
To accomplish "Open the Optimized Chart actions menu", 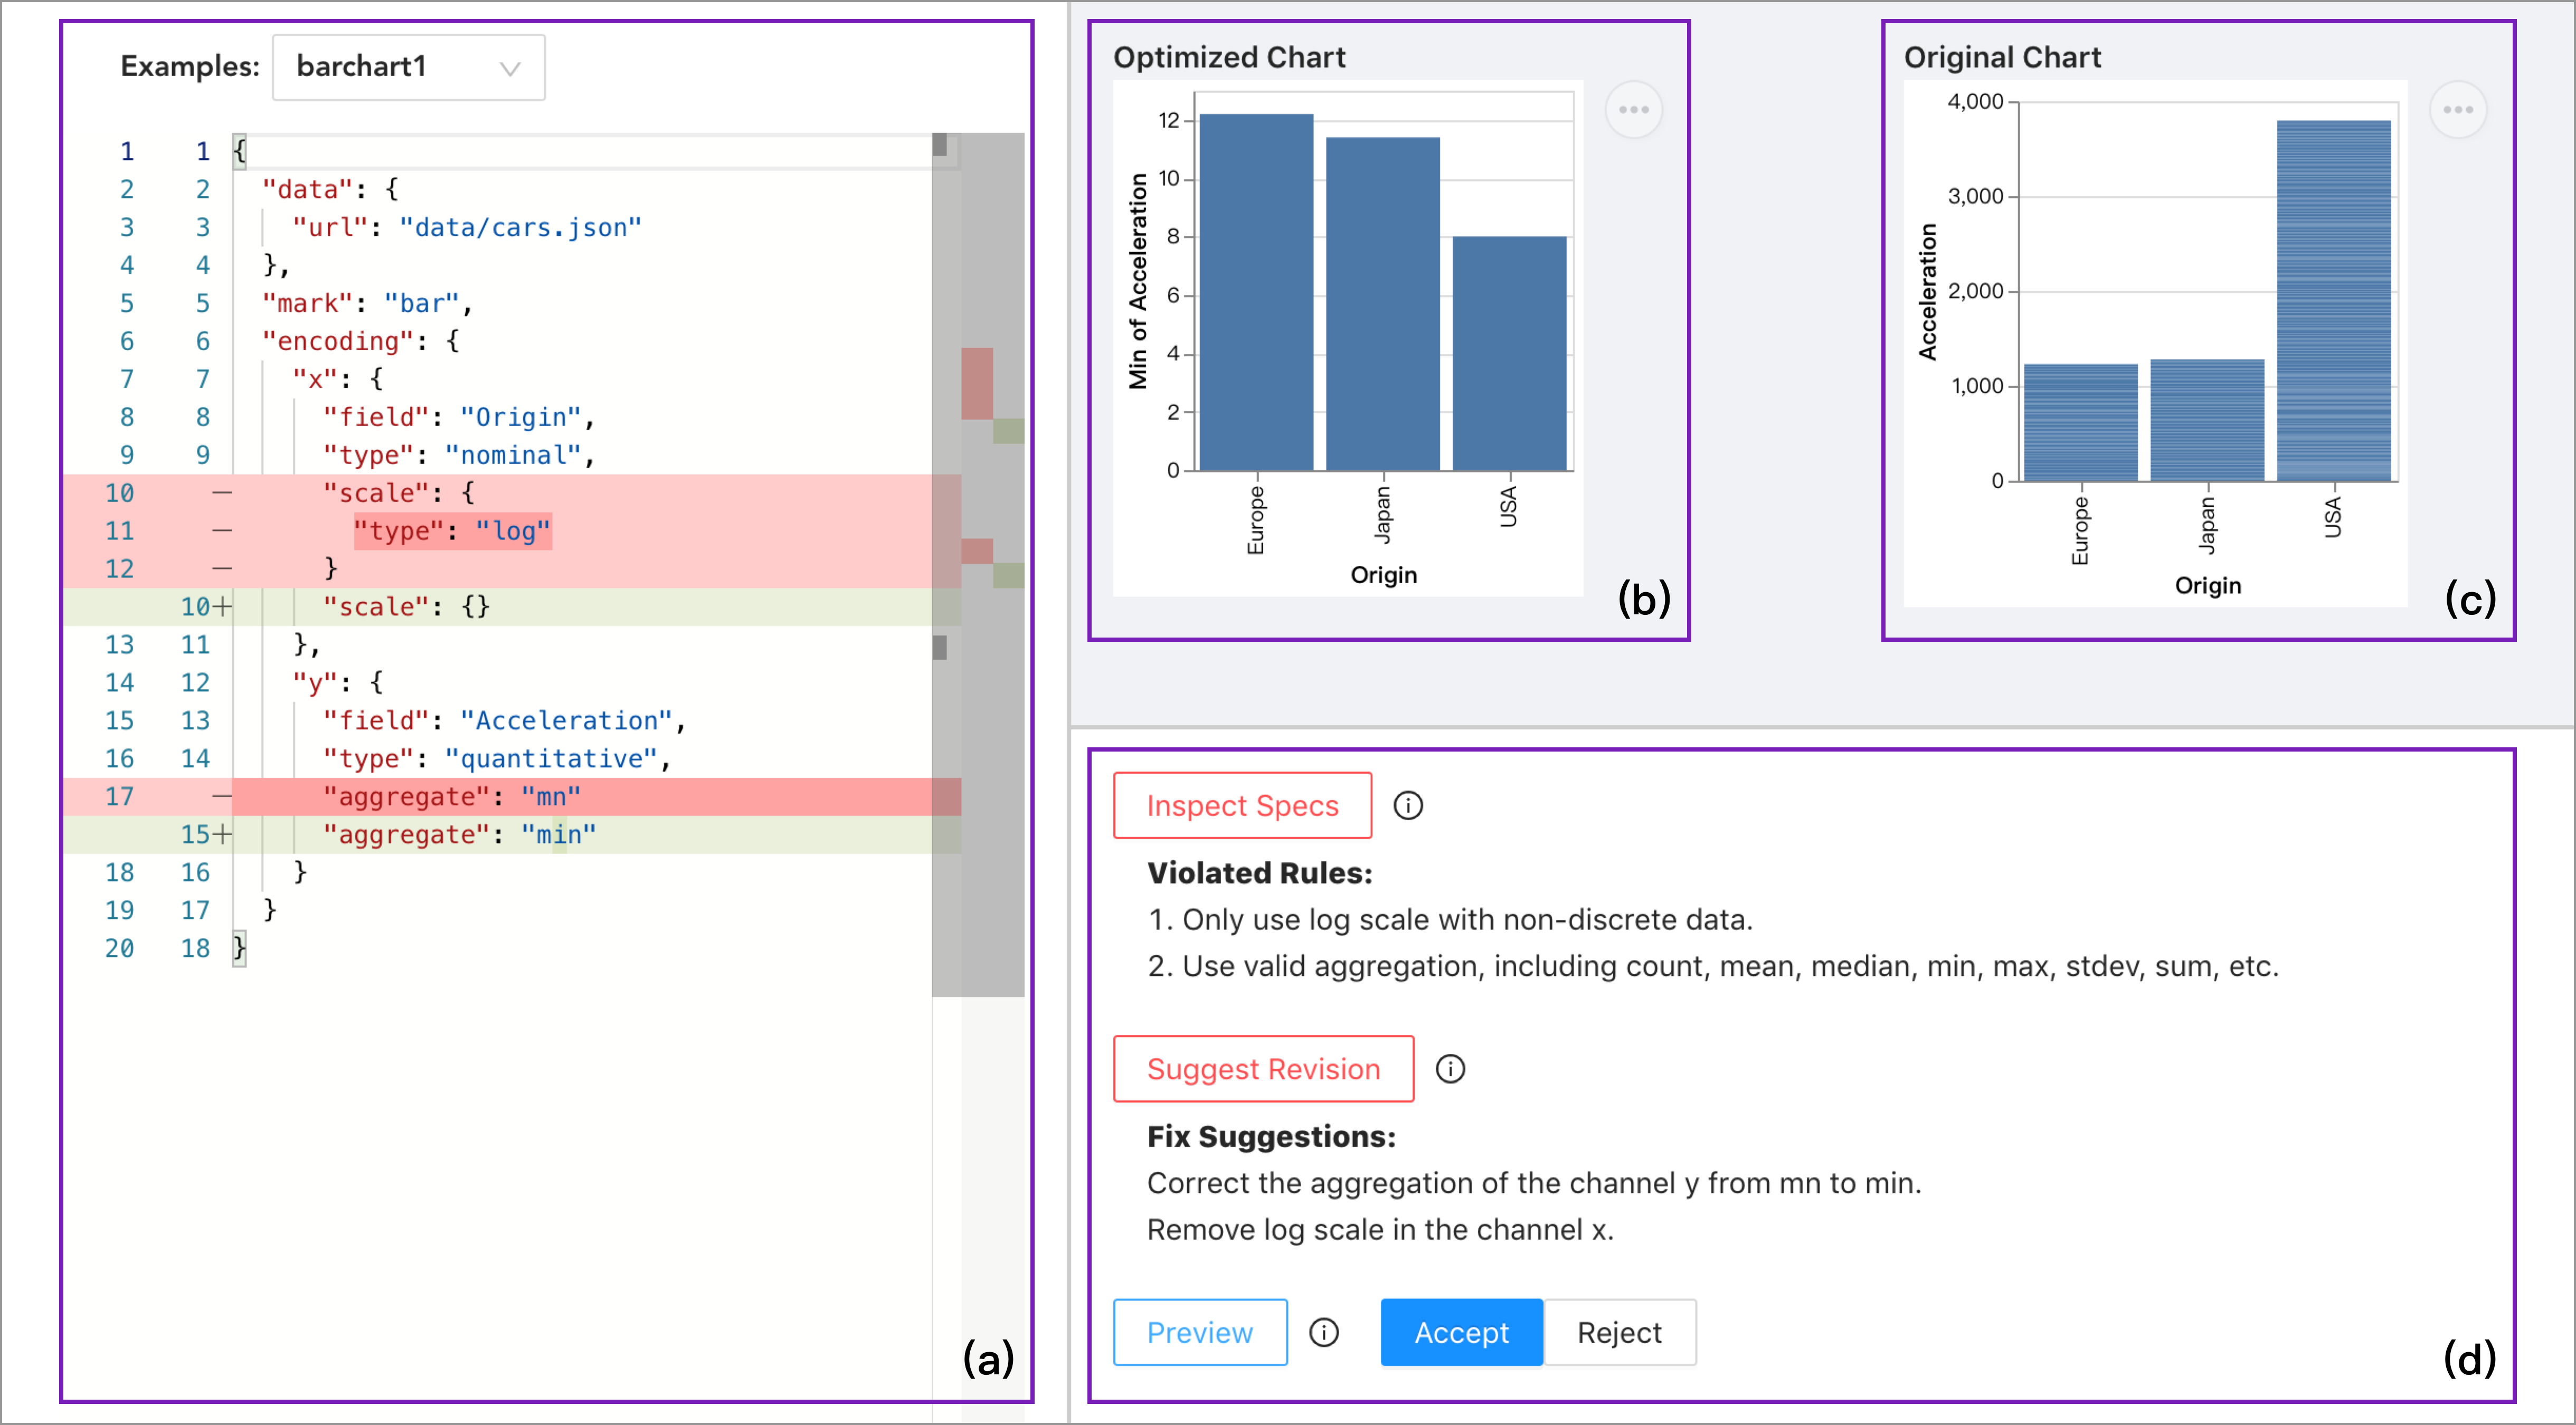I will 1633,110.
